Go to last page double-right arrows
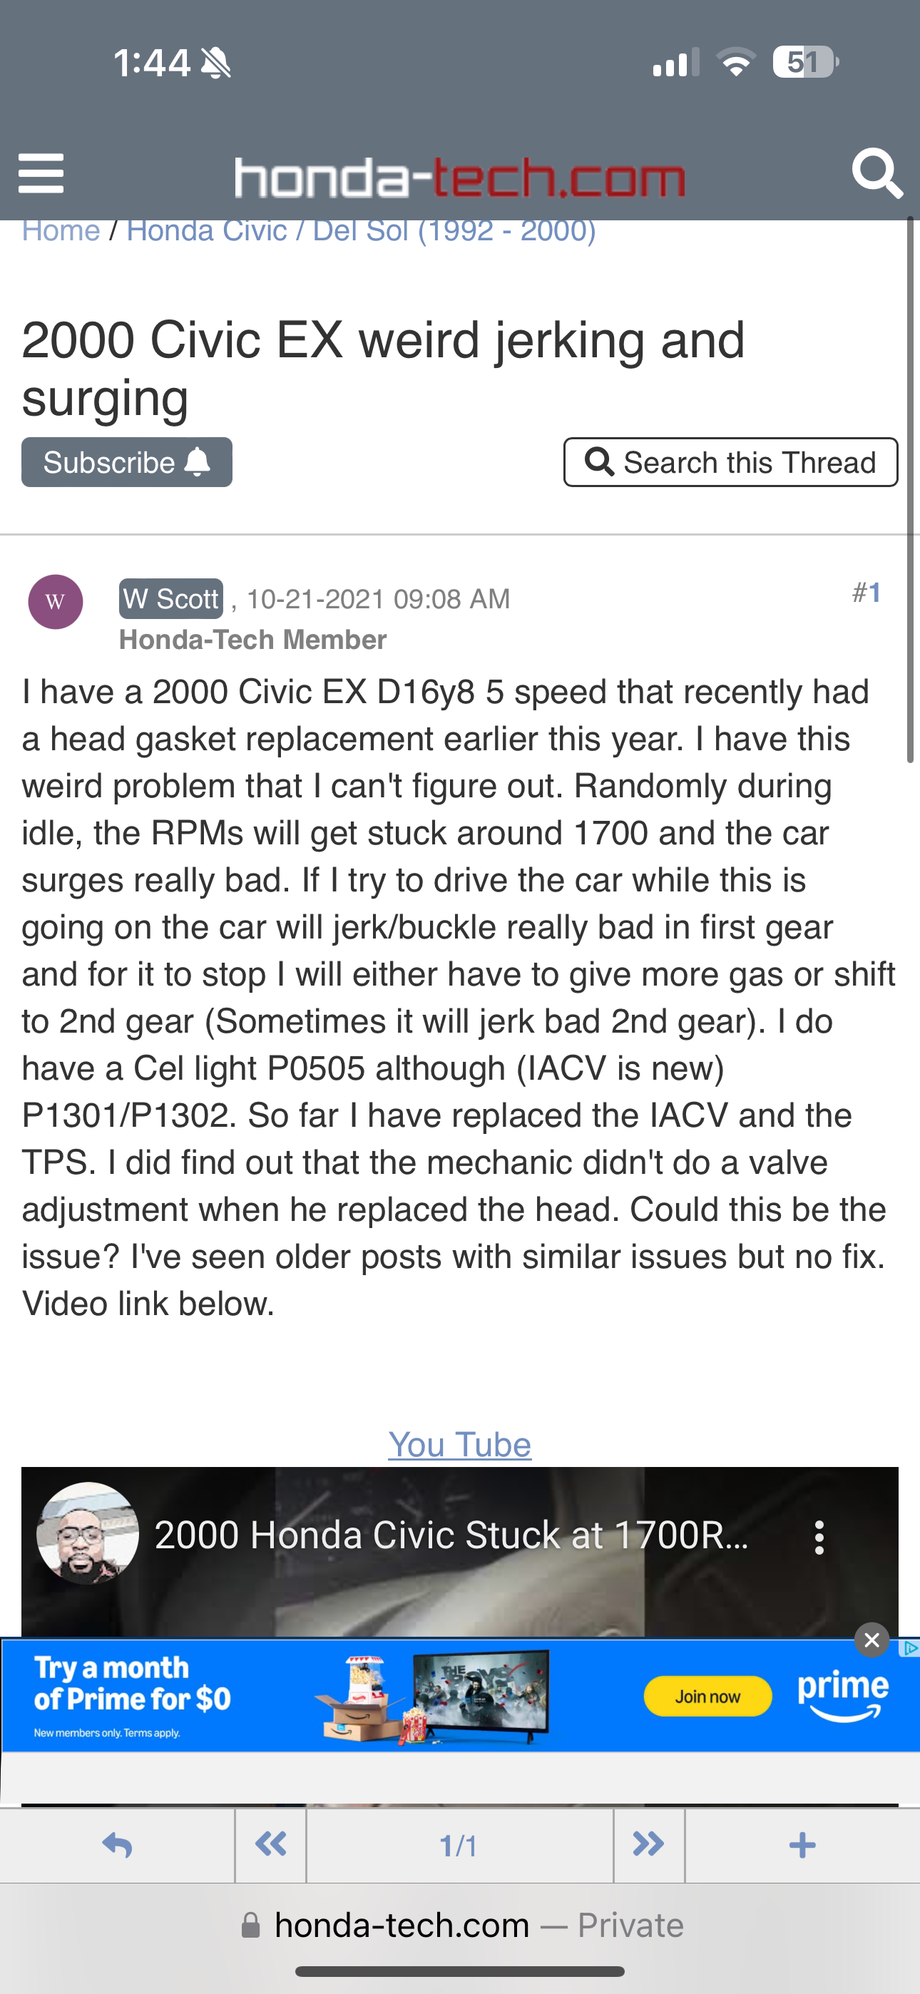The image size is (920, 1994). [648, 1845]
